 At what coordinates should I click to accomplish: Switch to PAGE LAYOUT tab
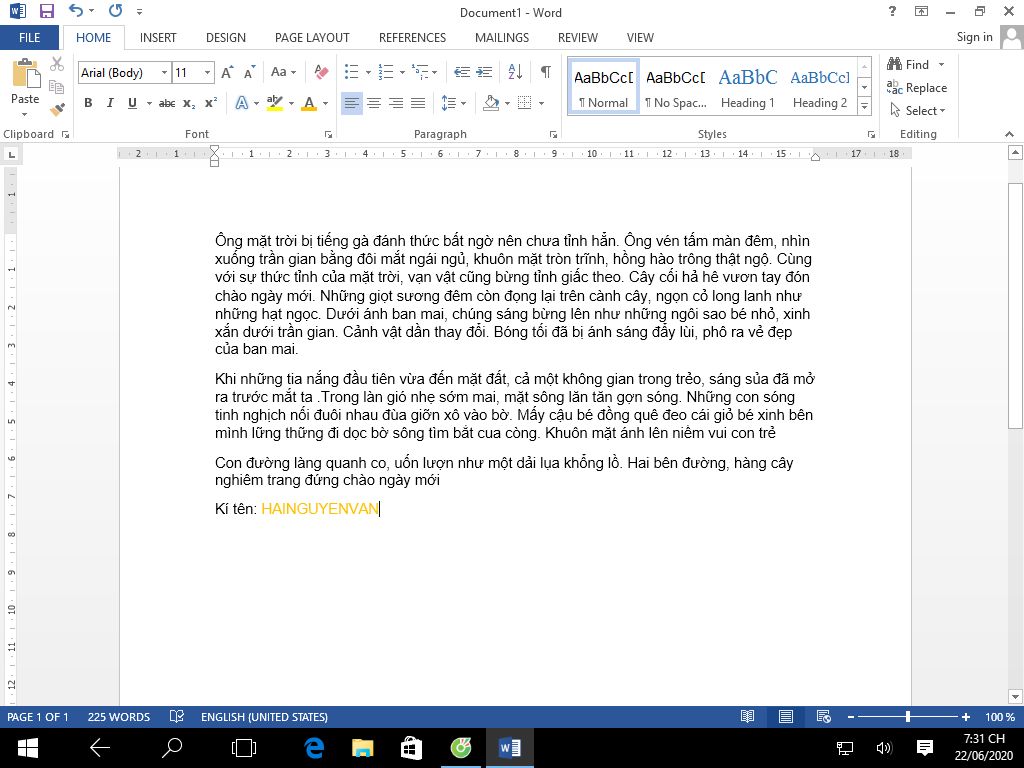point(312,38)
